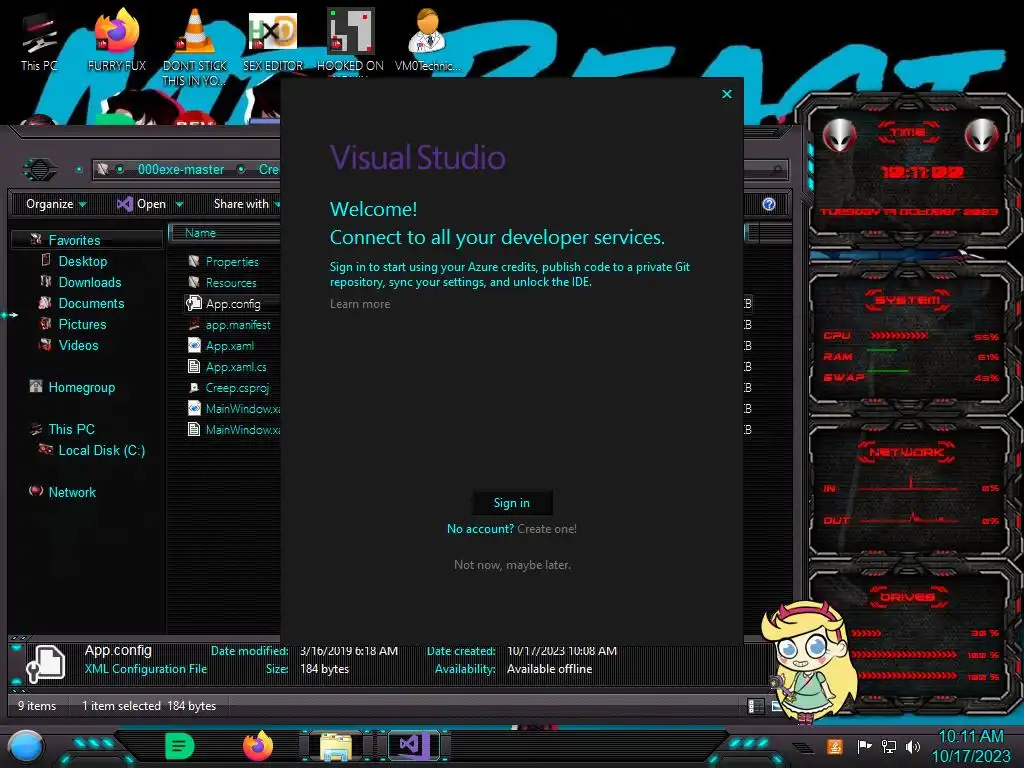Select Network in navigation pane

click(72, 492)
